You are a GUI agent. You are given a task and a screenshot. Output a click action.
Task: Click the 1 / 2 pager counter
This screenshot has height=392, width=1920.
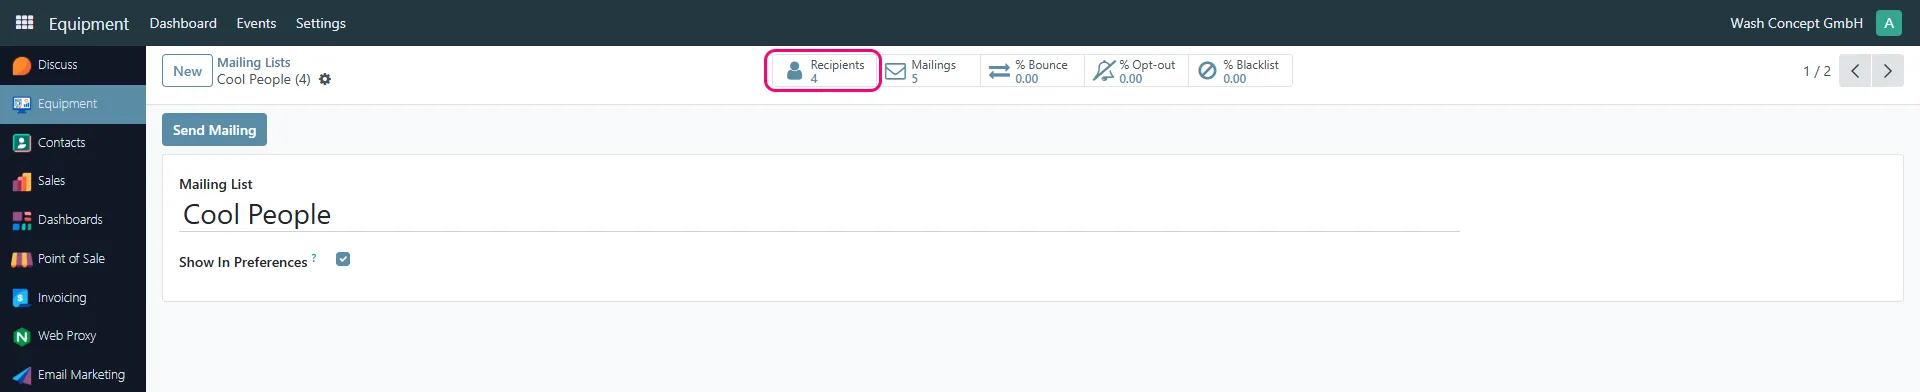pos(1817,71)
